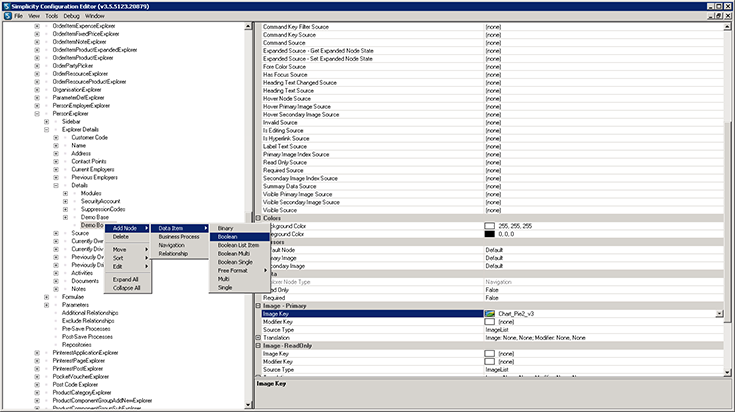Collapse the PersonExplorer tree node
Image resolution: width=735 pixels, height=412 pixels.
pos(38,114)
